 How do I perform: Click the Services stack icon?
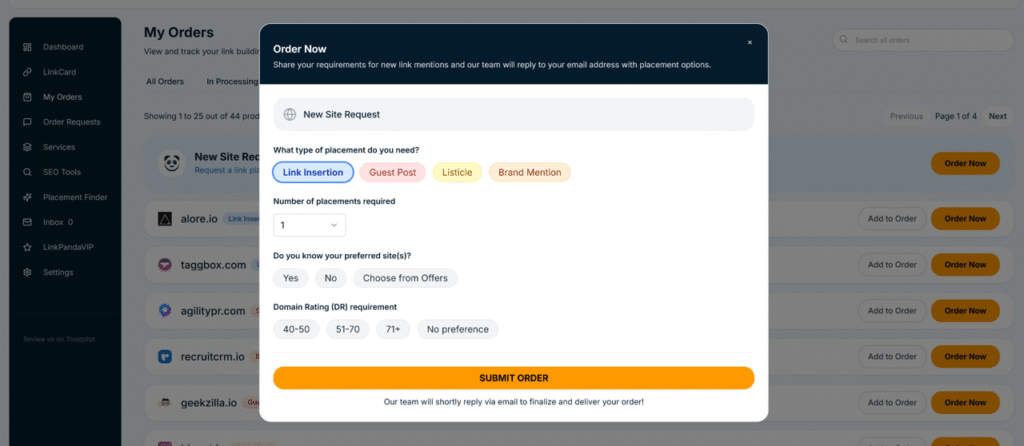27,147
